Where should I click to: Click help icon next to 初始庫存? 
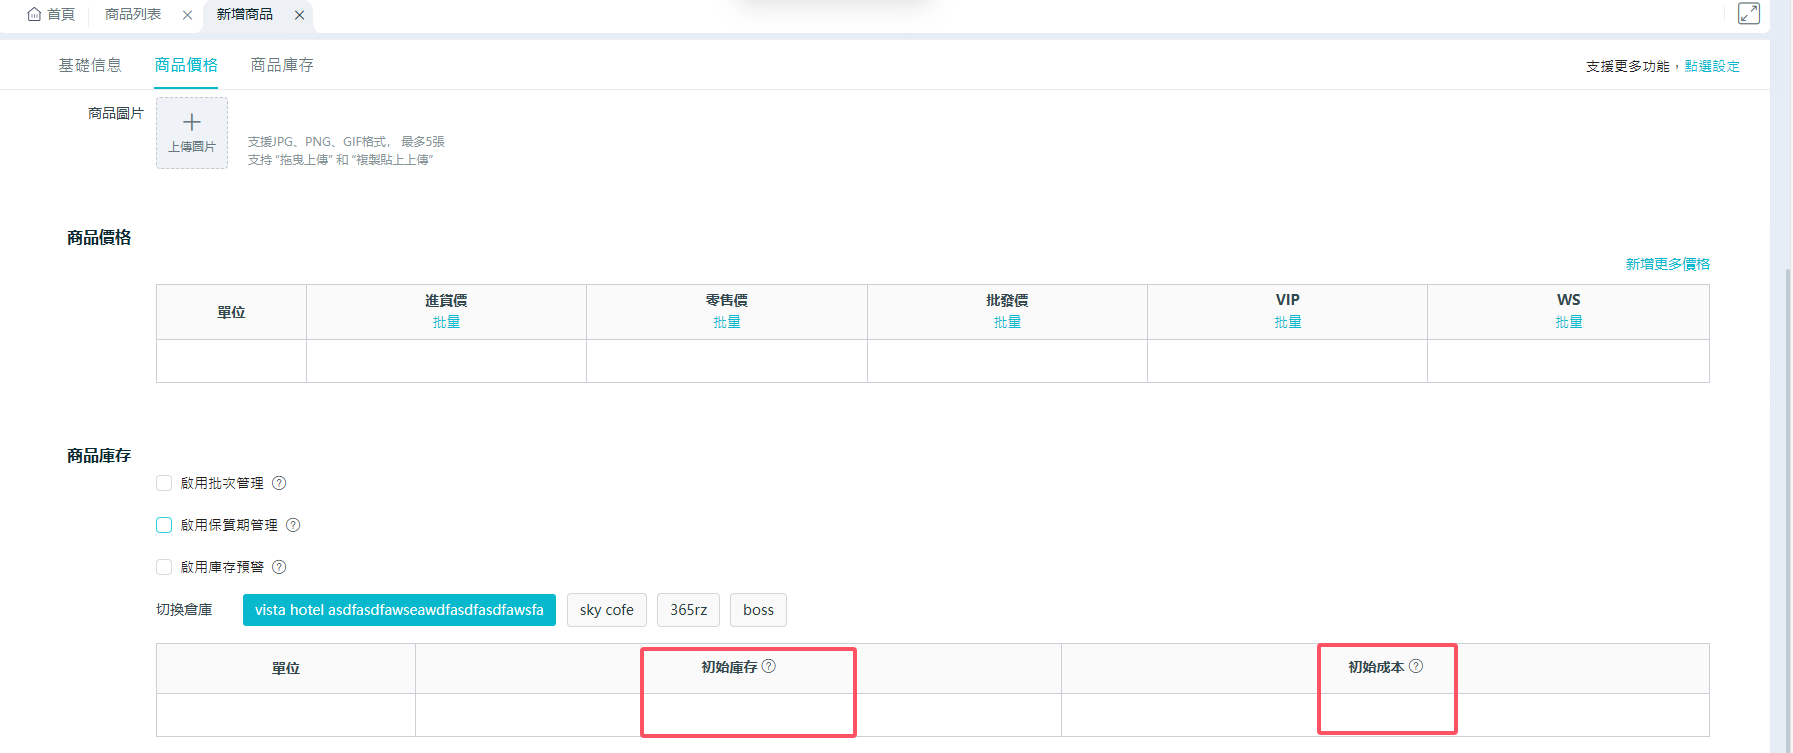click(769, 666)
